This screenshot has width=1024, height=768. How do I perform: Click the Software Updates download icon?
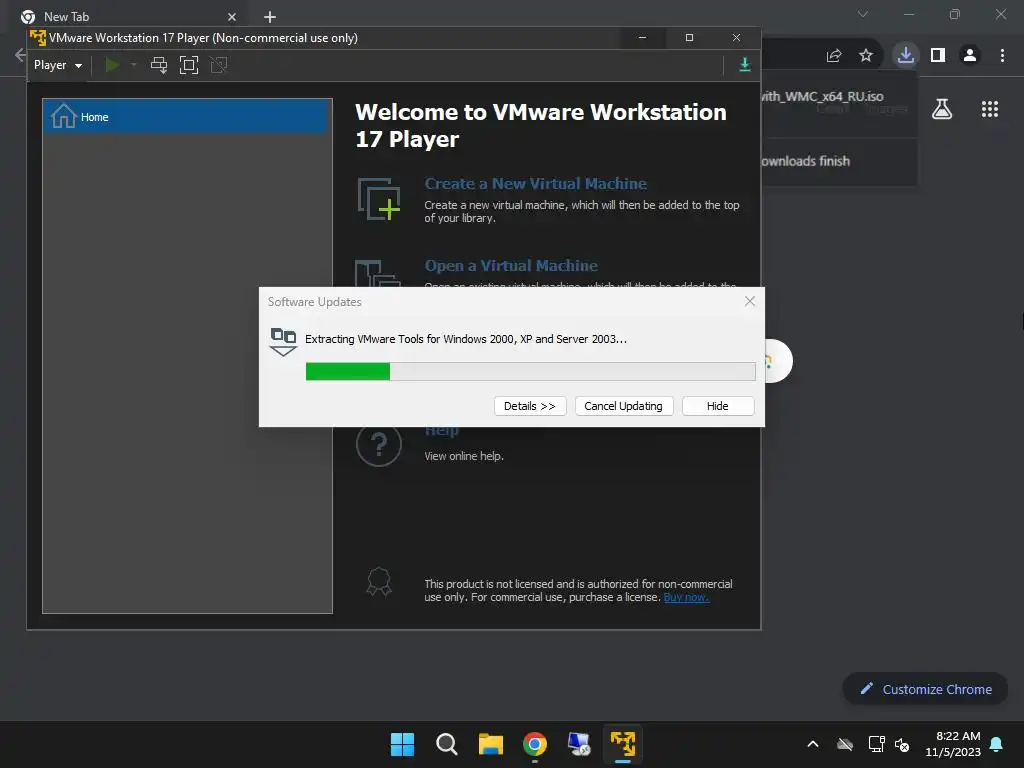pyautogui.click(x=283, y=342)
